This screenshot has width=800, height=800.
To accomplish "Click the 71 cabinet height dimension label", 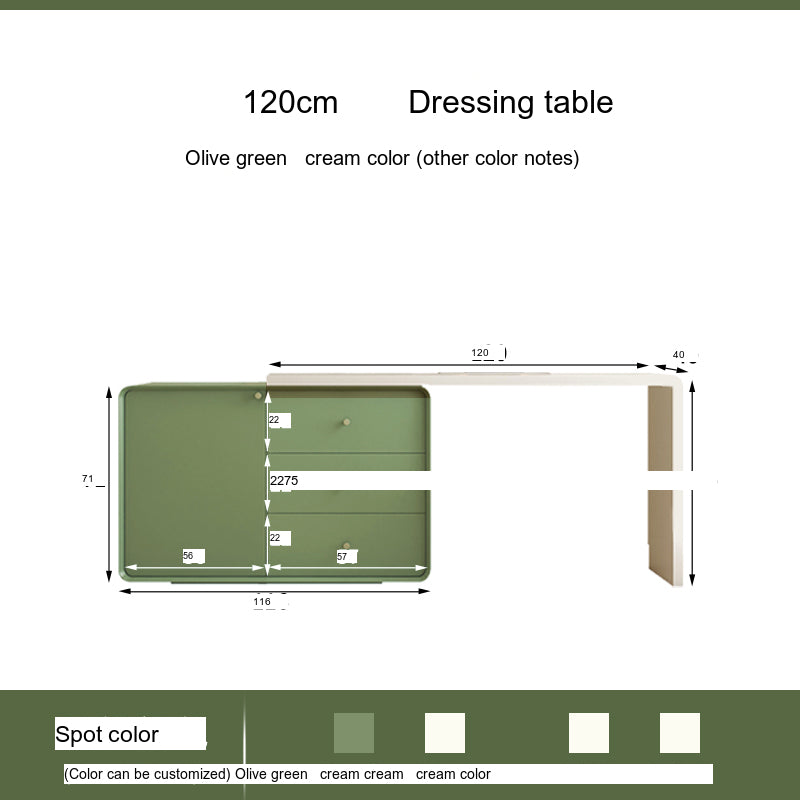I will (x=88, y=480).
